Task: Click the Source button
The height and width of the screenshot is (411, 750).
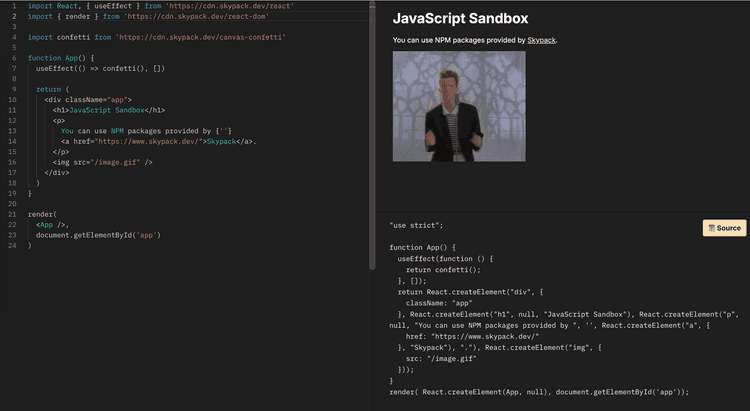Action: pos(724,228)
